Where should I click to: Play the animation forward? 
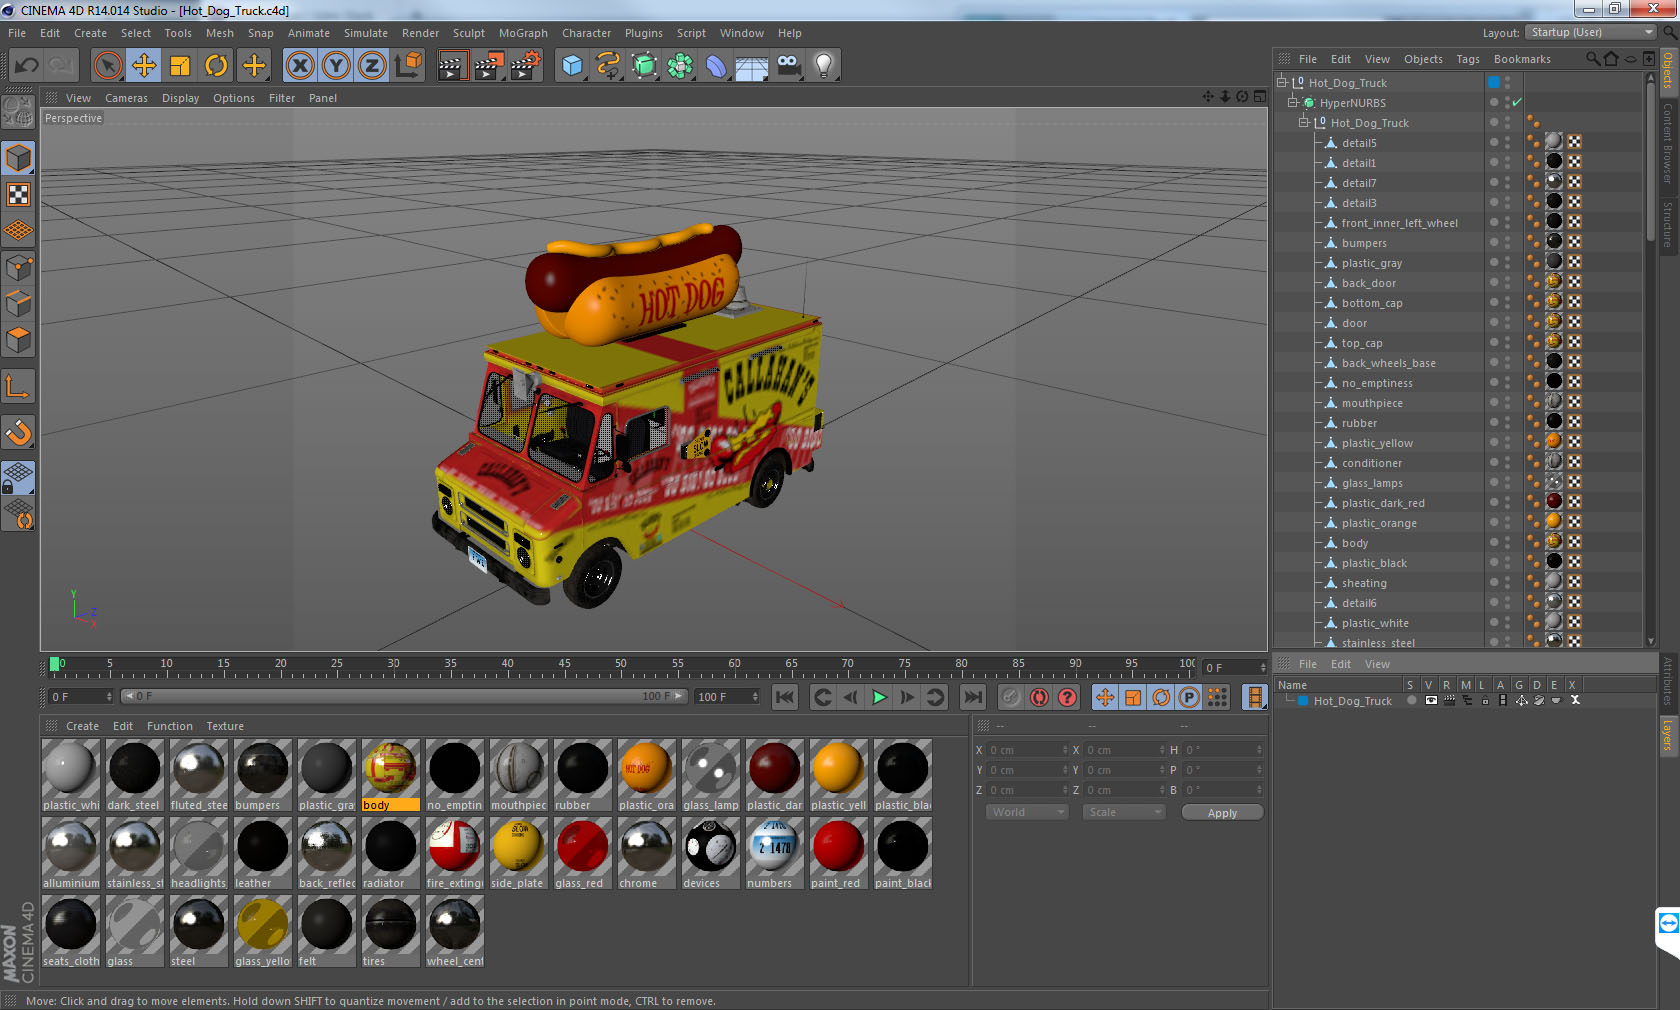click(879, 697)
